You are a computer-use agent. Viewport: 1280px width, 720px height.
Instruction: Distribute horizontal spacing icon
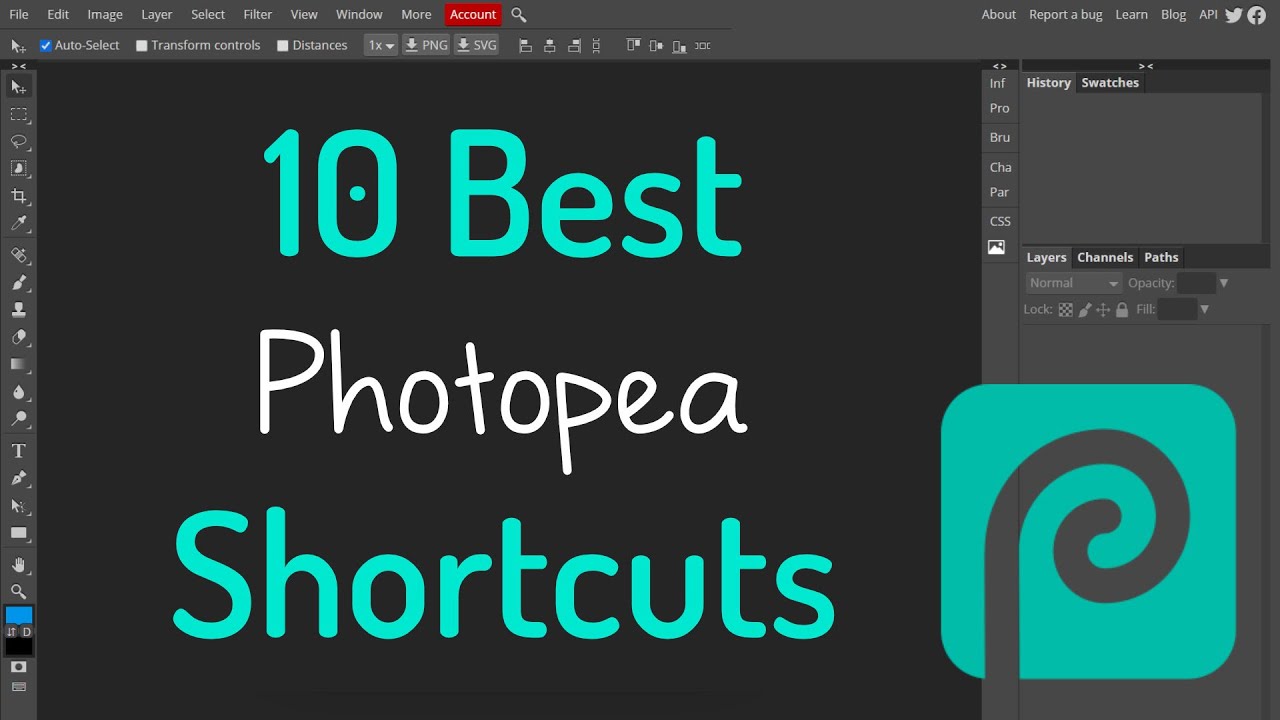[703, 45]
